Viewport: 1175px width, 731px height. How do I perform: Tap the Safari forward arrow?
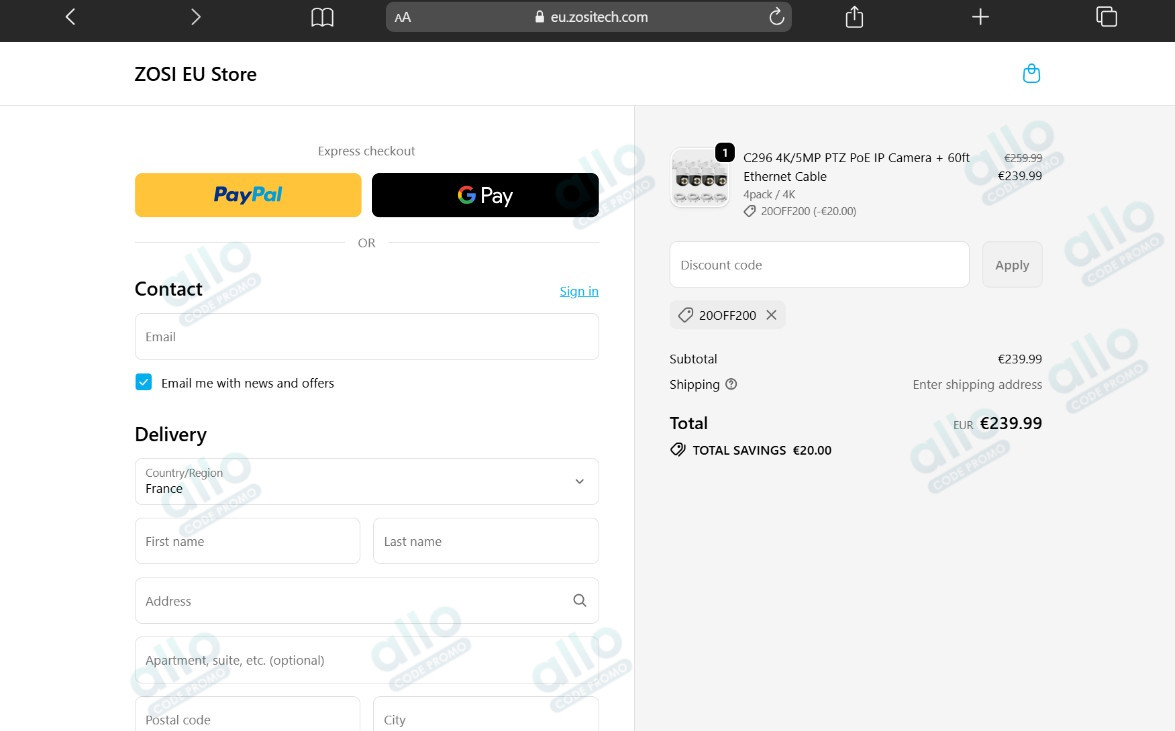pyautogui.click(x=196, y=17)
